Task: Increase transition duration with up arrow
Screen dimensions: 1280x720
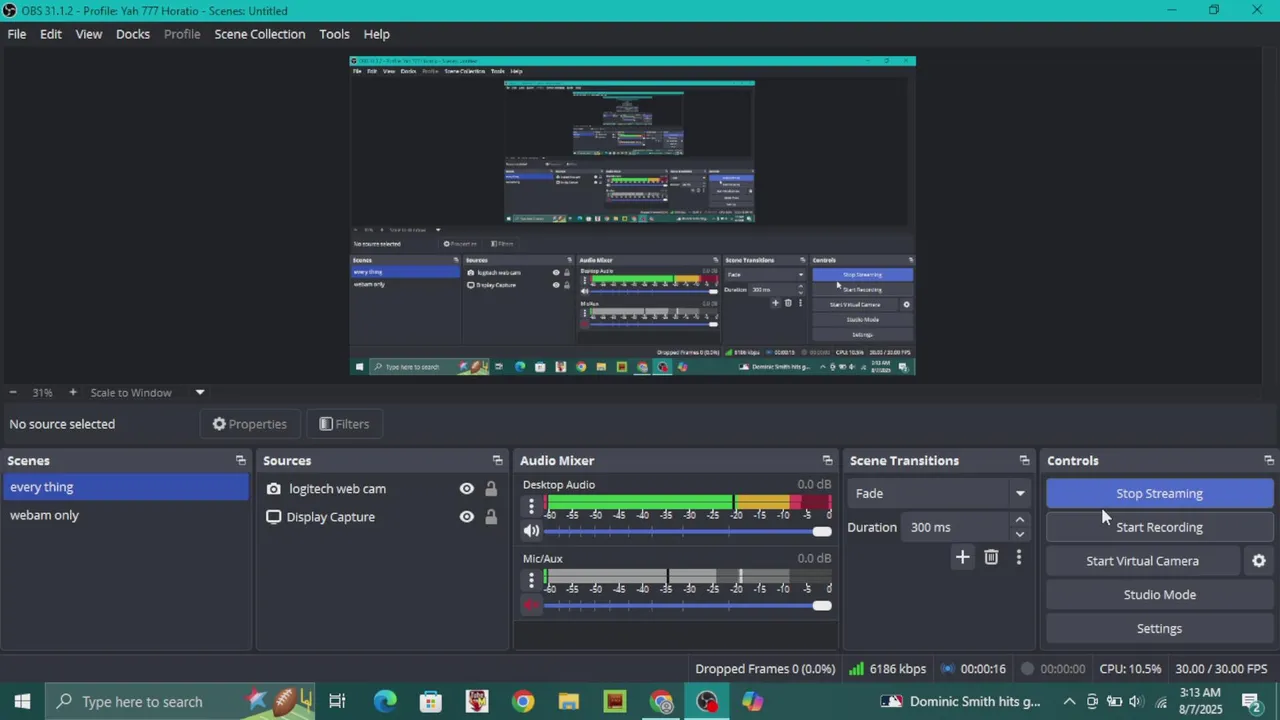Action: pos(1019,520)
